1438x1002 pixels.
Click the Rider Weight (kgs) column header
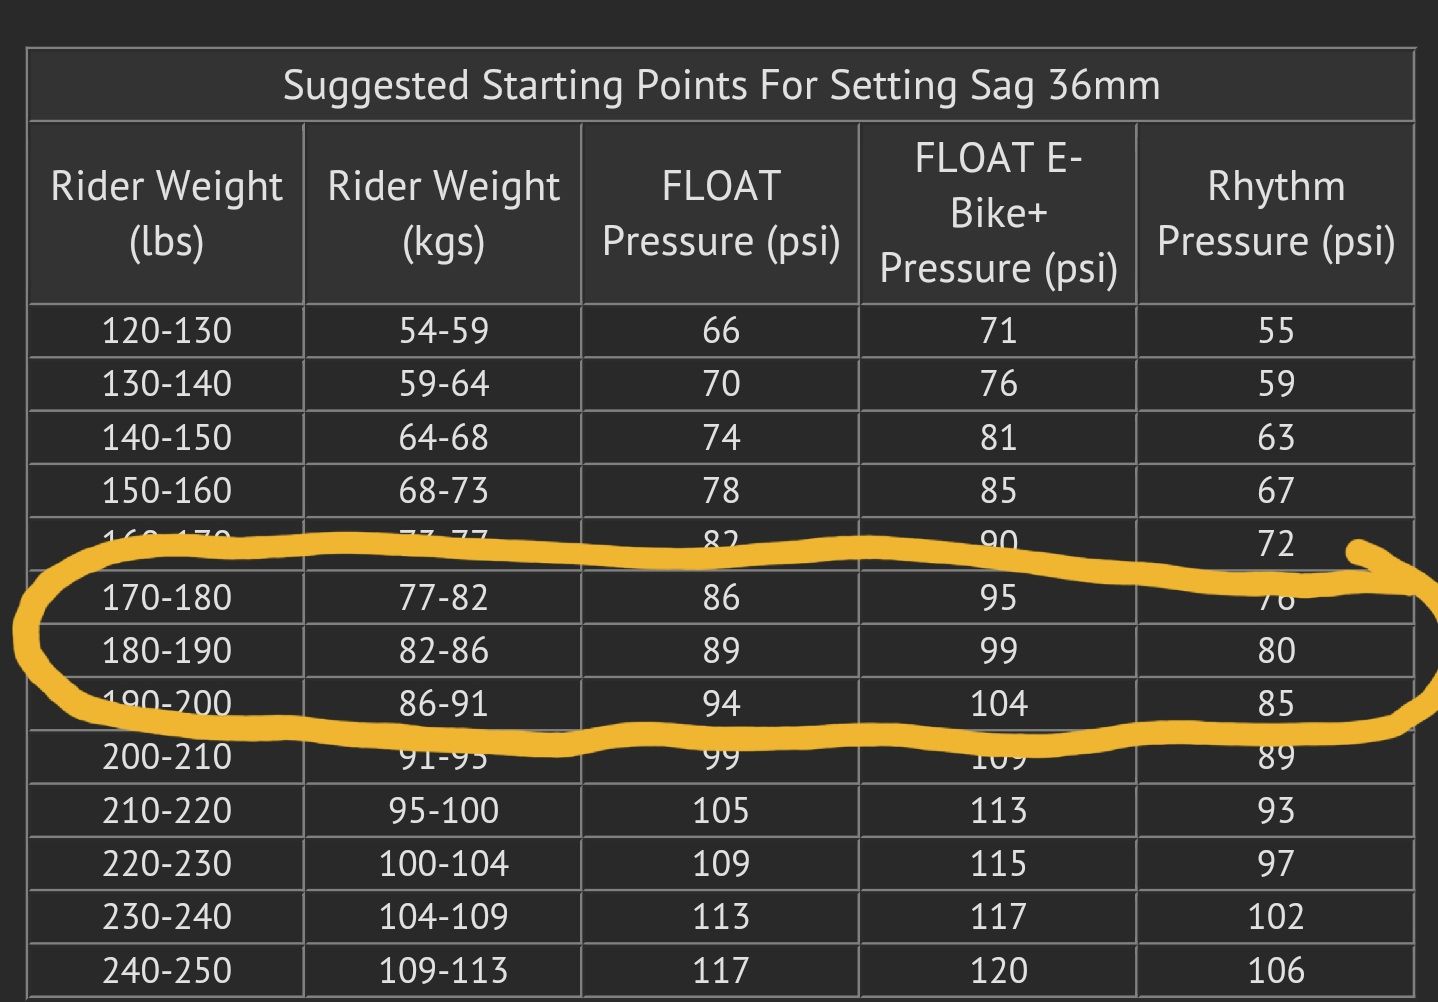(443, 213)
